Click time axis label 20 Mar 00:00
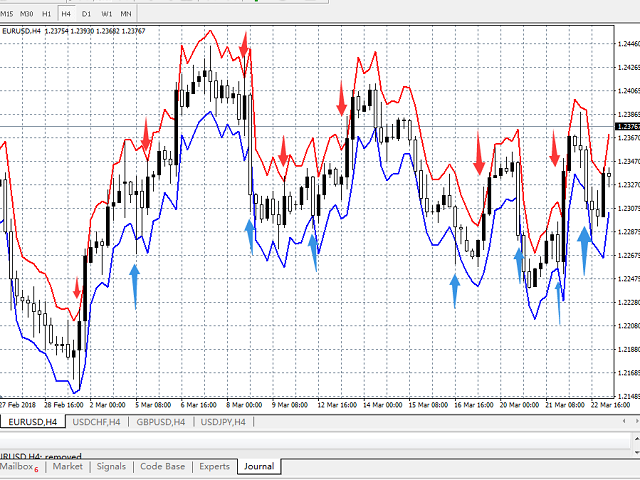Screen dimensions: 640x480 [x=519, y=405]
